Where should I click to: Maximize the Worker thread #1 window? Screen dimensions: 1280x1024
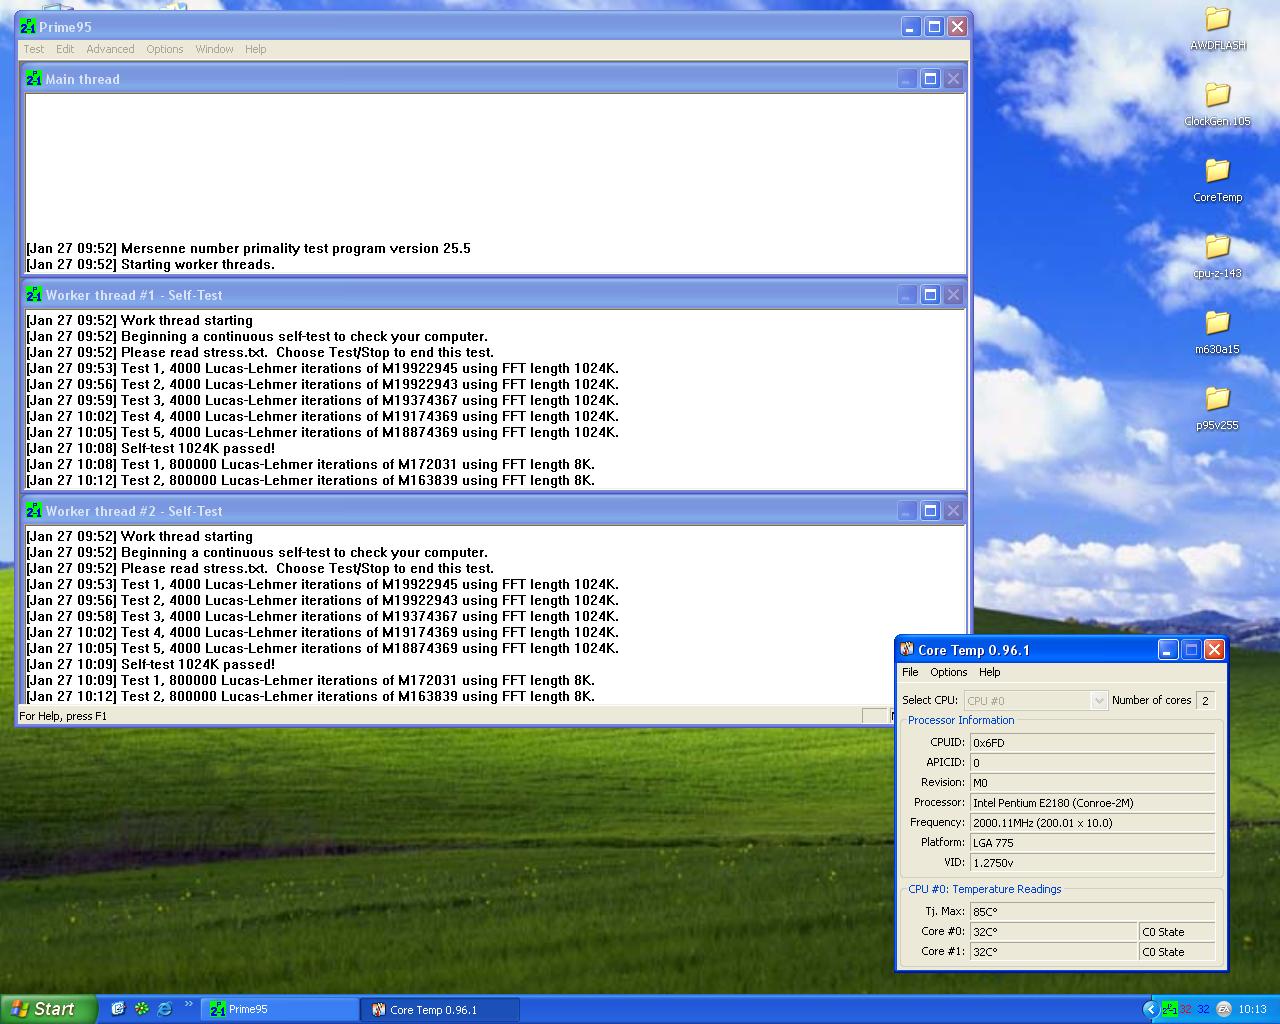pos(930,295)
